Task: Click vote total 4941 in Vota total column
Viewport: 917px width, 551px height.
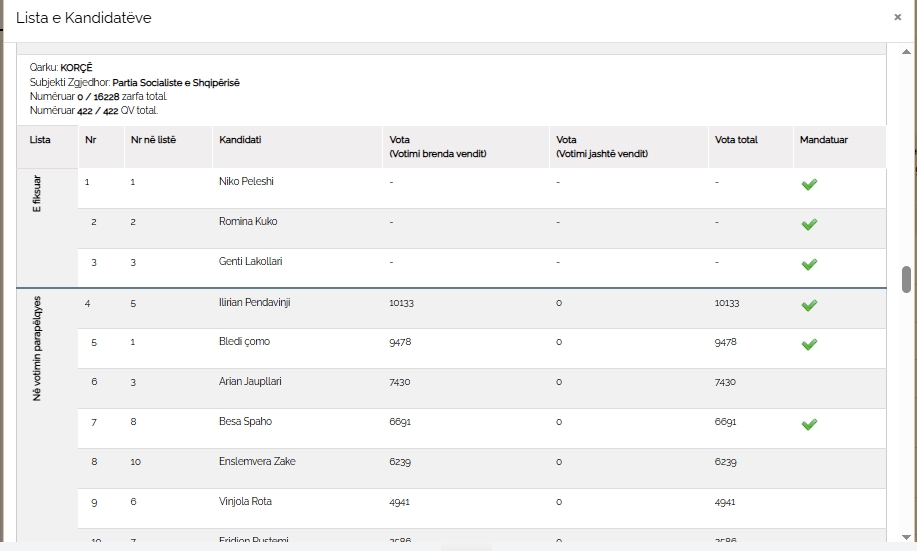Action: (x=725, y=502)
